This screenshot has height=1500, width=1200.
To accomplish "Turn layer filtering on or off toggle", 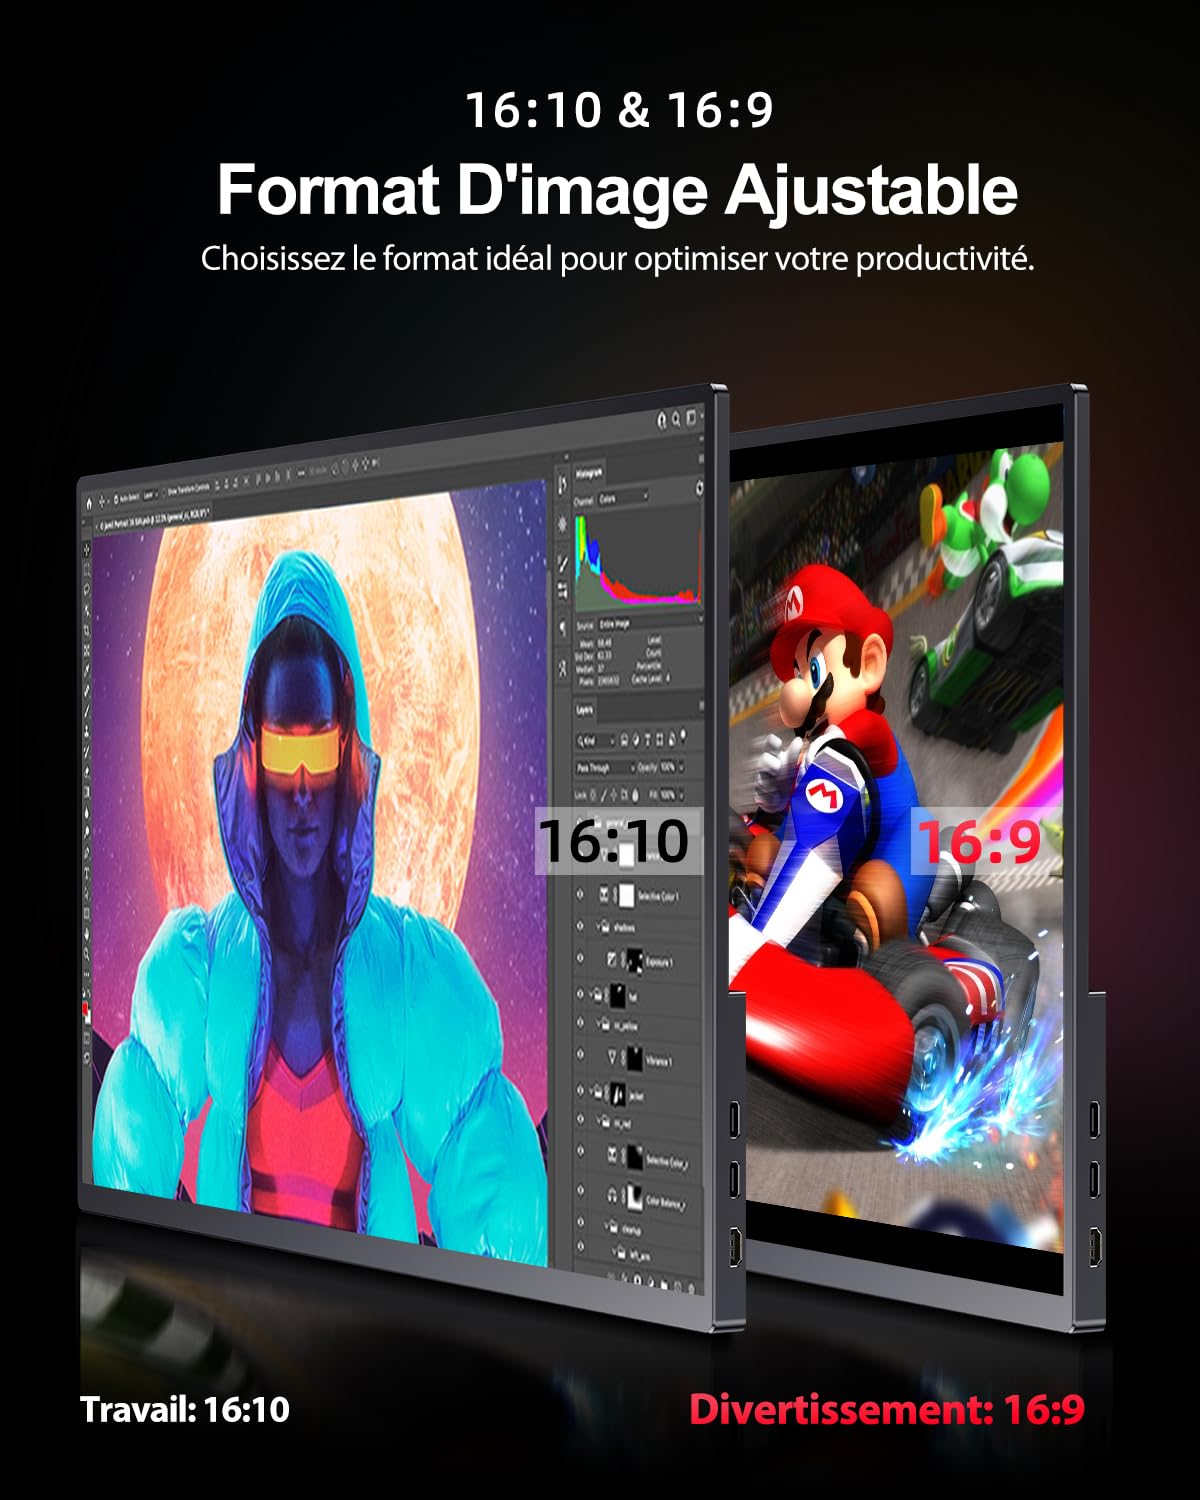I will coord(683,734).
